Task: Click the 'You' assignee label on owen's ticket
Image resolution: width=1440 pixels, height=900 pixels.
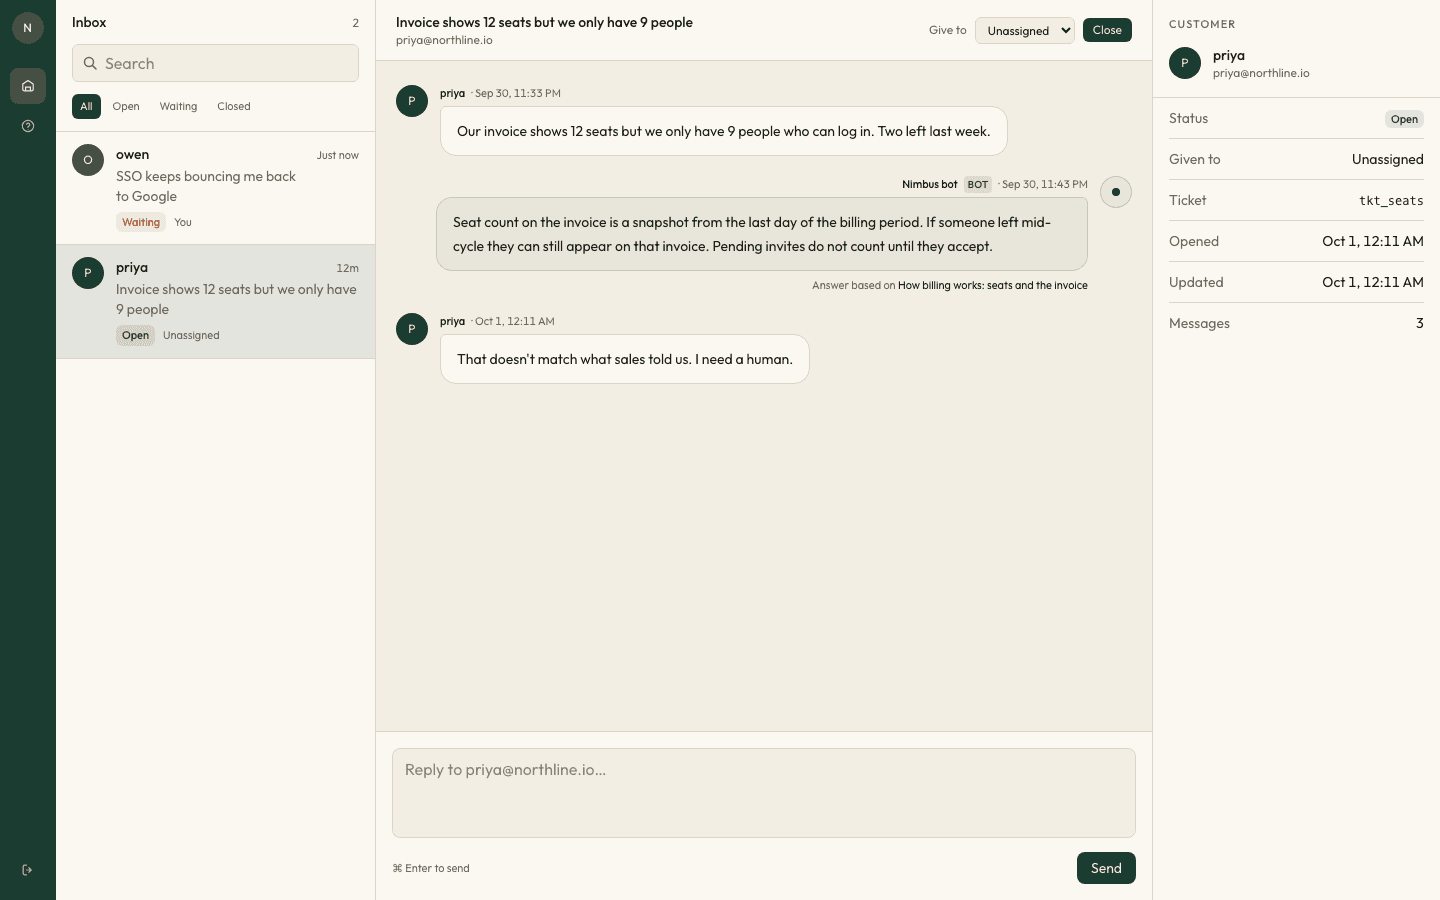Action: pos(183,222)
